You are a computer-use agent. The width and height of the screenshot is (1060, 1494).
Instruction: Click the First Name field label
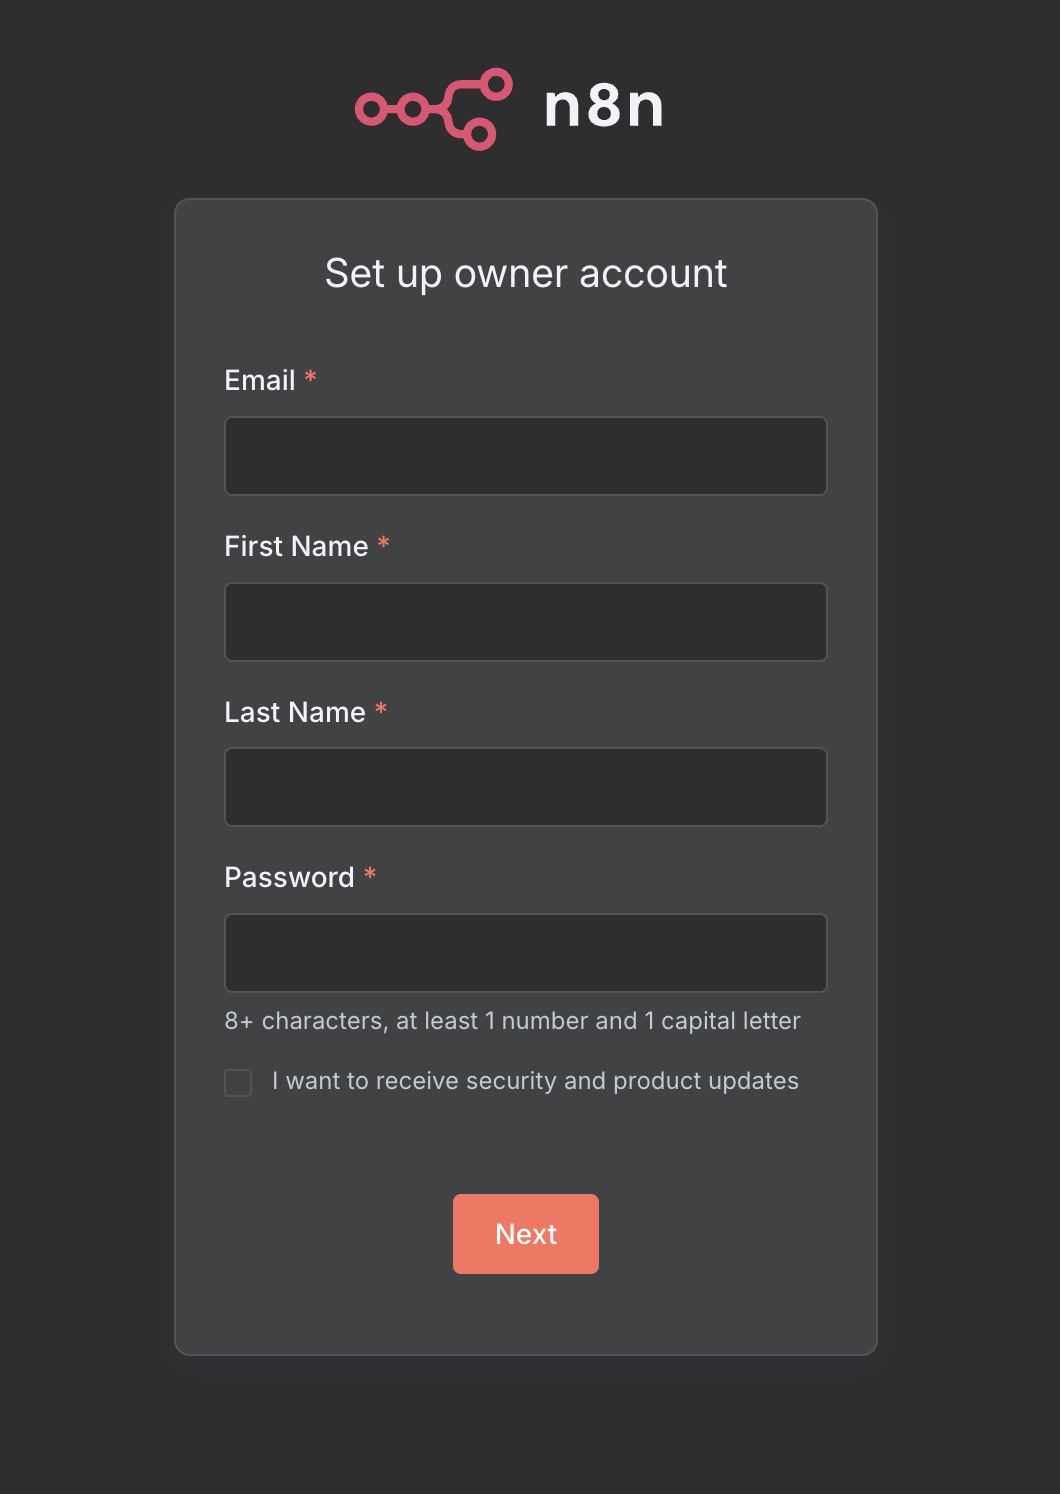coord(297,546)
